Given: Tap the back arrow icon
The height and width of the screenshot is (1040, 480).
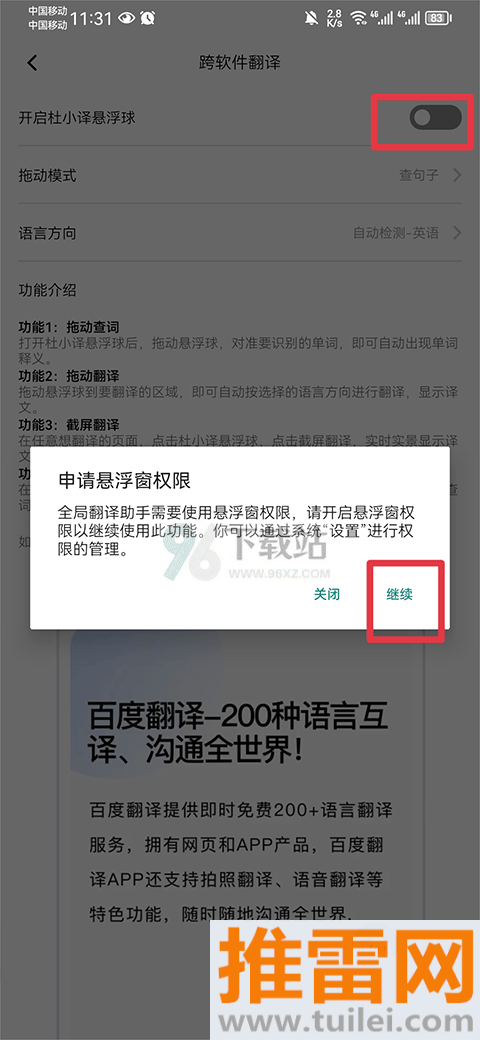Looking at the screenshot, I should 32,63.
